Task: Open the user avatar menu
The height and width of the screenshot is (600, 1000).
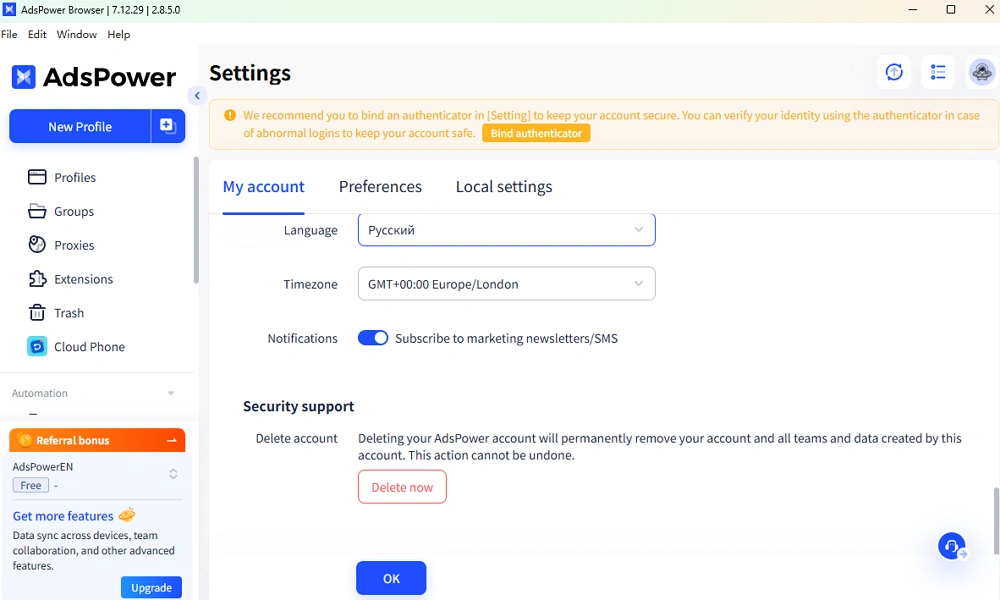Action: point(982,72)
